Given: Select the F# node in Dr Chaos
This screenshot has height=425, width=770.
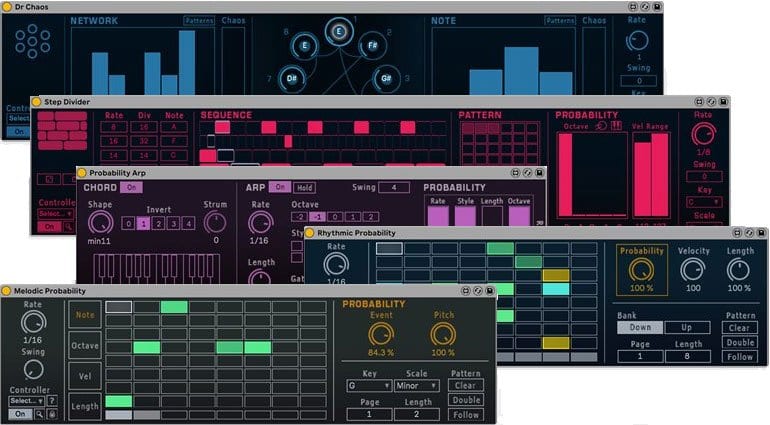Looking at the screenshot, I should pos(372,46).
